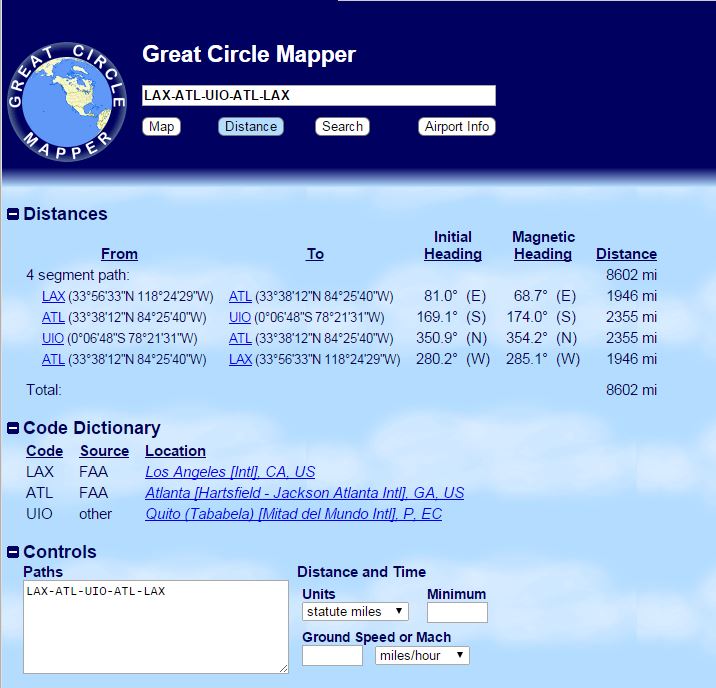Open UIO To link in 169.1° row
The height and width of the screenshot is (688, 716).
coord(240,317)
